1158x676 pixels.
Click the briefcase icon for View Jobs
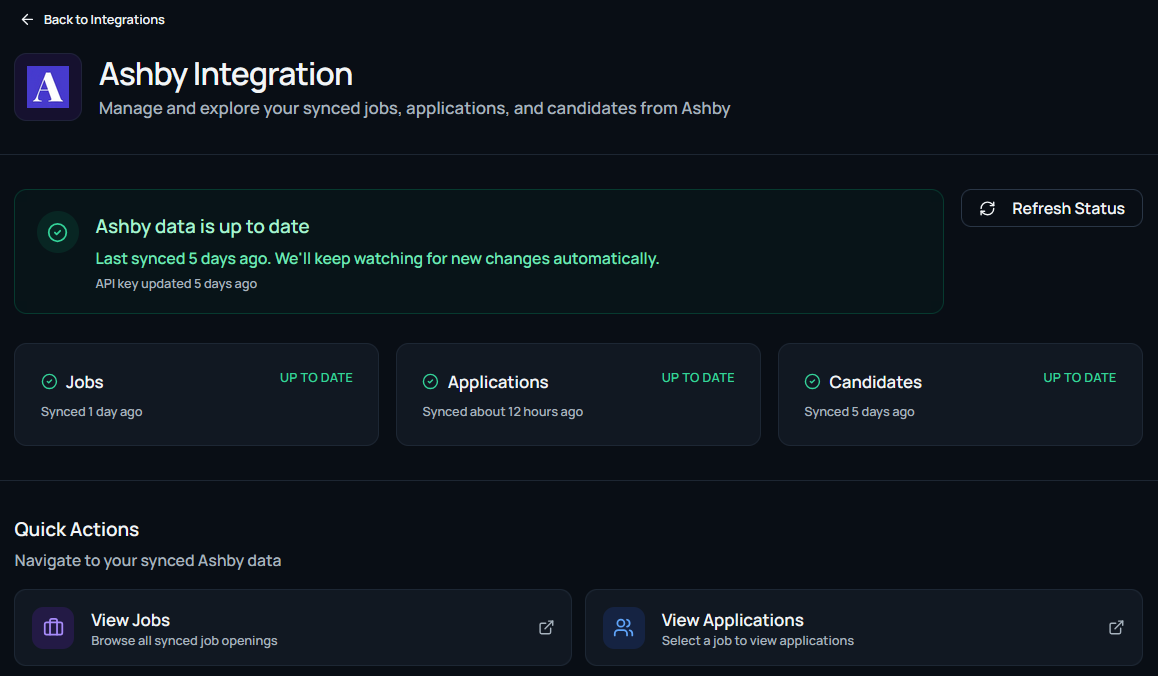pyautogui.click(x=53, y=628)
